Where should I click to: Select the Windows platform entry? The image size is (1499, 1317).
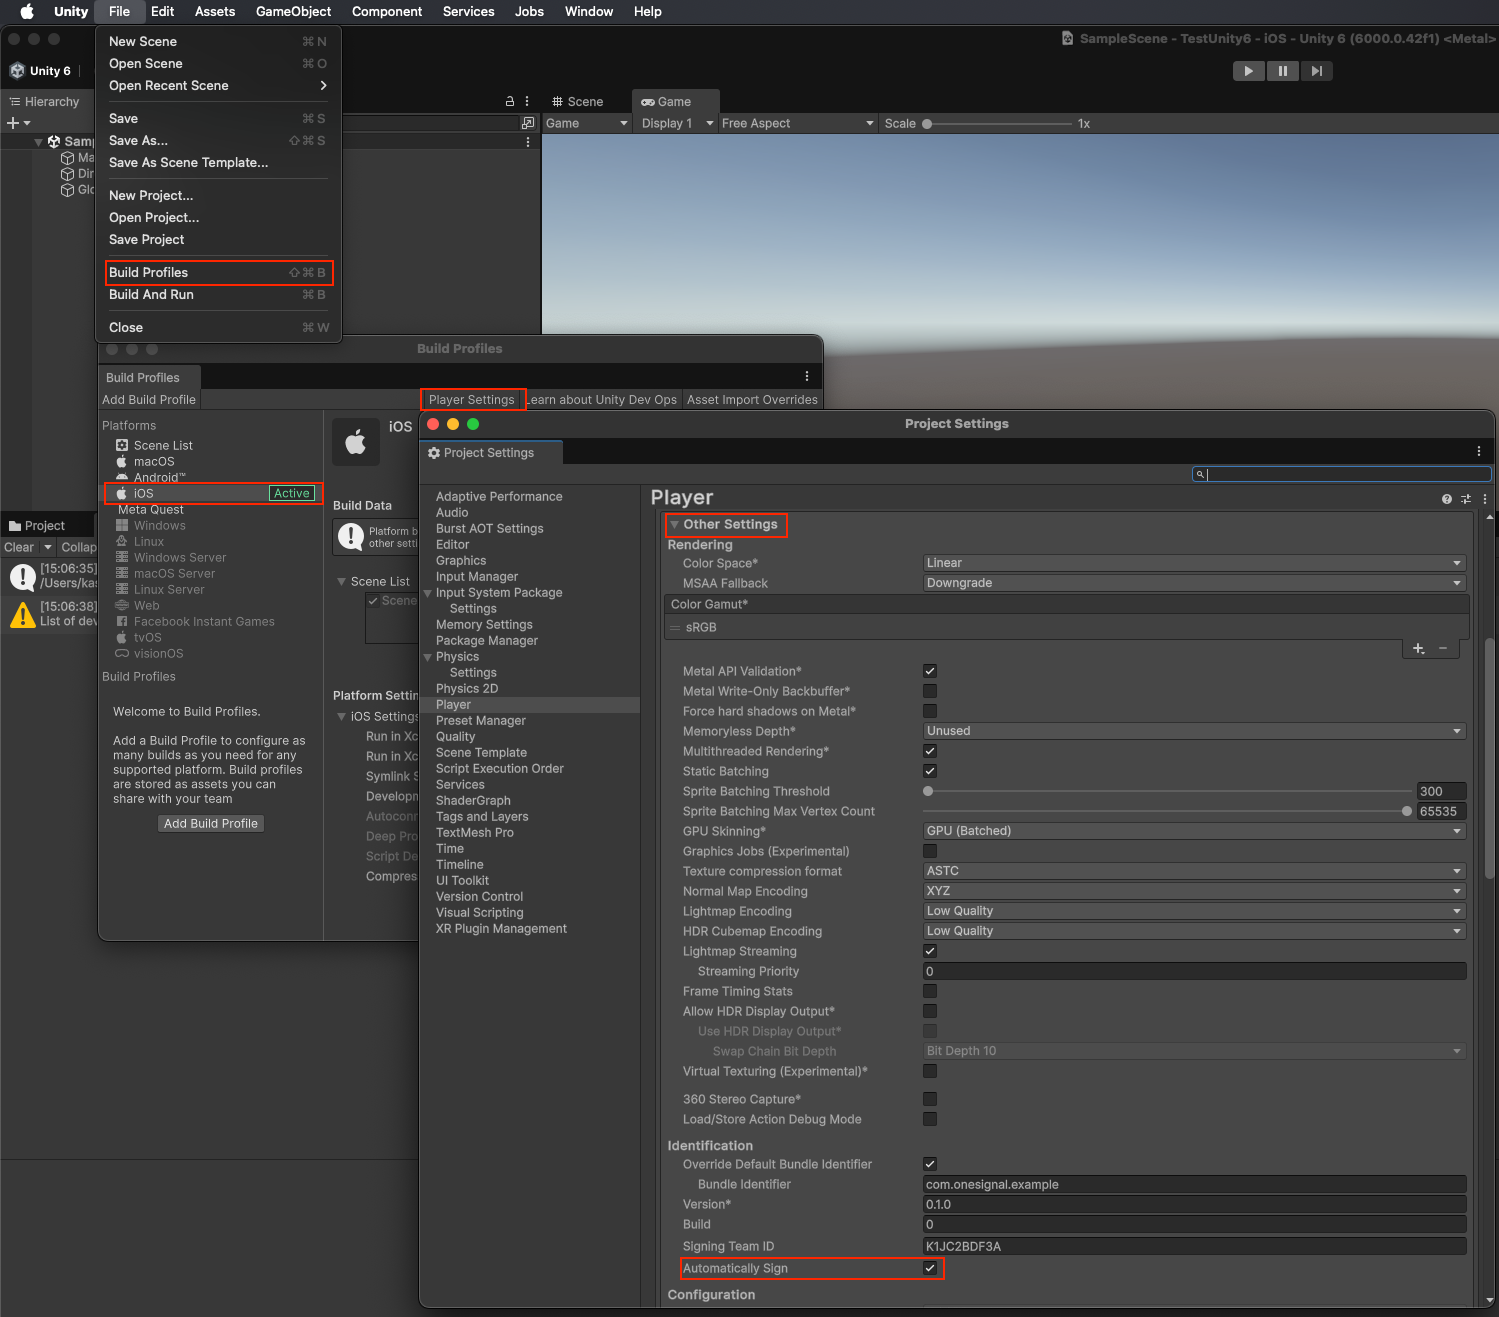click(160, 525)
